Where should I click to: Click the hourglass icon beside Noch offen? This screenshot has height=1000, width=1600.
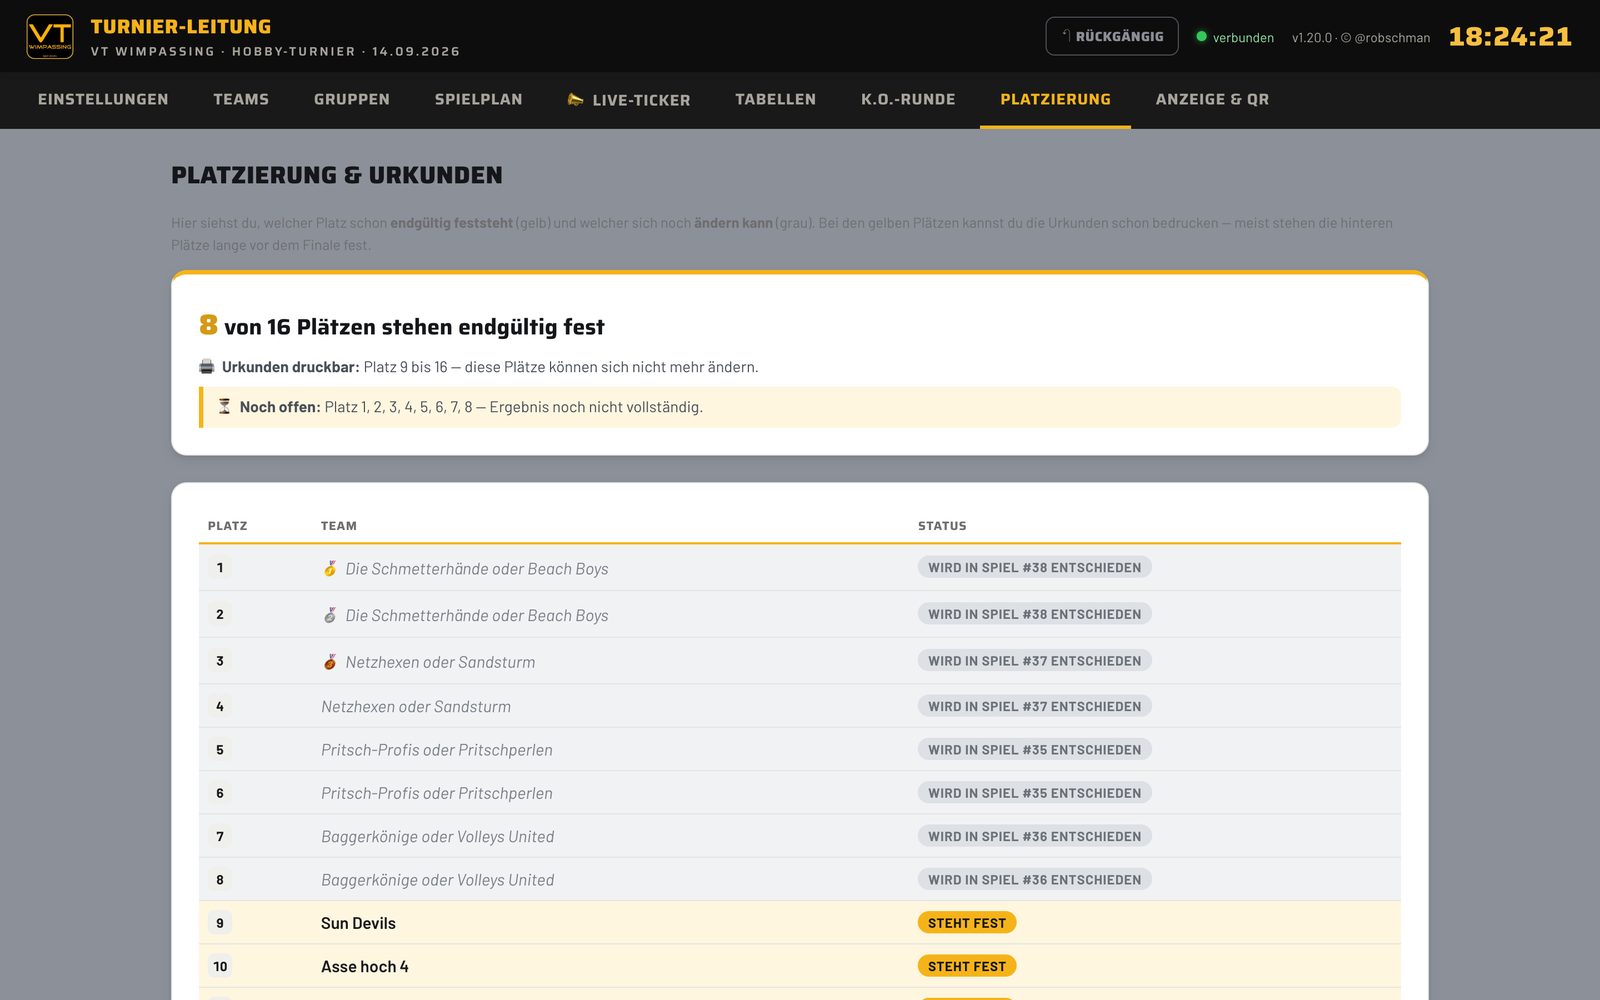(225, 406)
